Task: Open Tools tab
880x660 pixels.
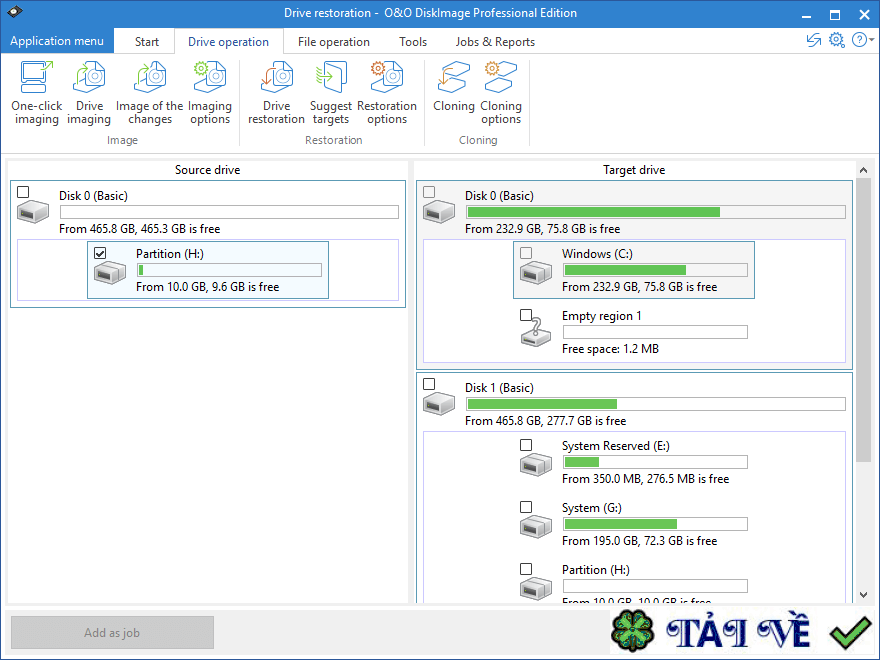Action: point(413,42)
